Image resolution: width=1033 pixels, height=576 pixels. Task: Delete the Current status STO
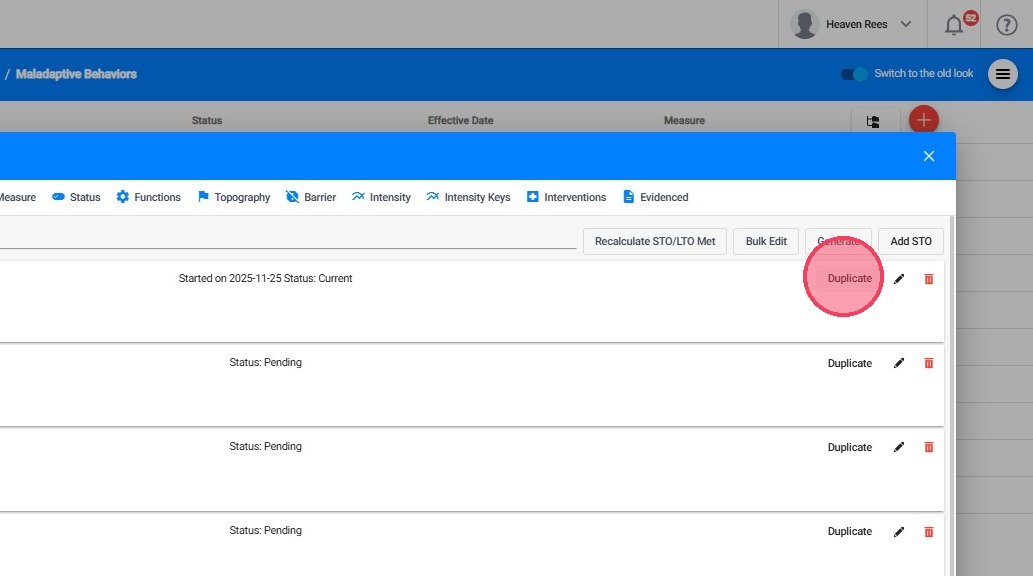pyautogui.click(x=929, y=279)
